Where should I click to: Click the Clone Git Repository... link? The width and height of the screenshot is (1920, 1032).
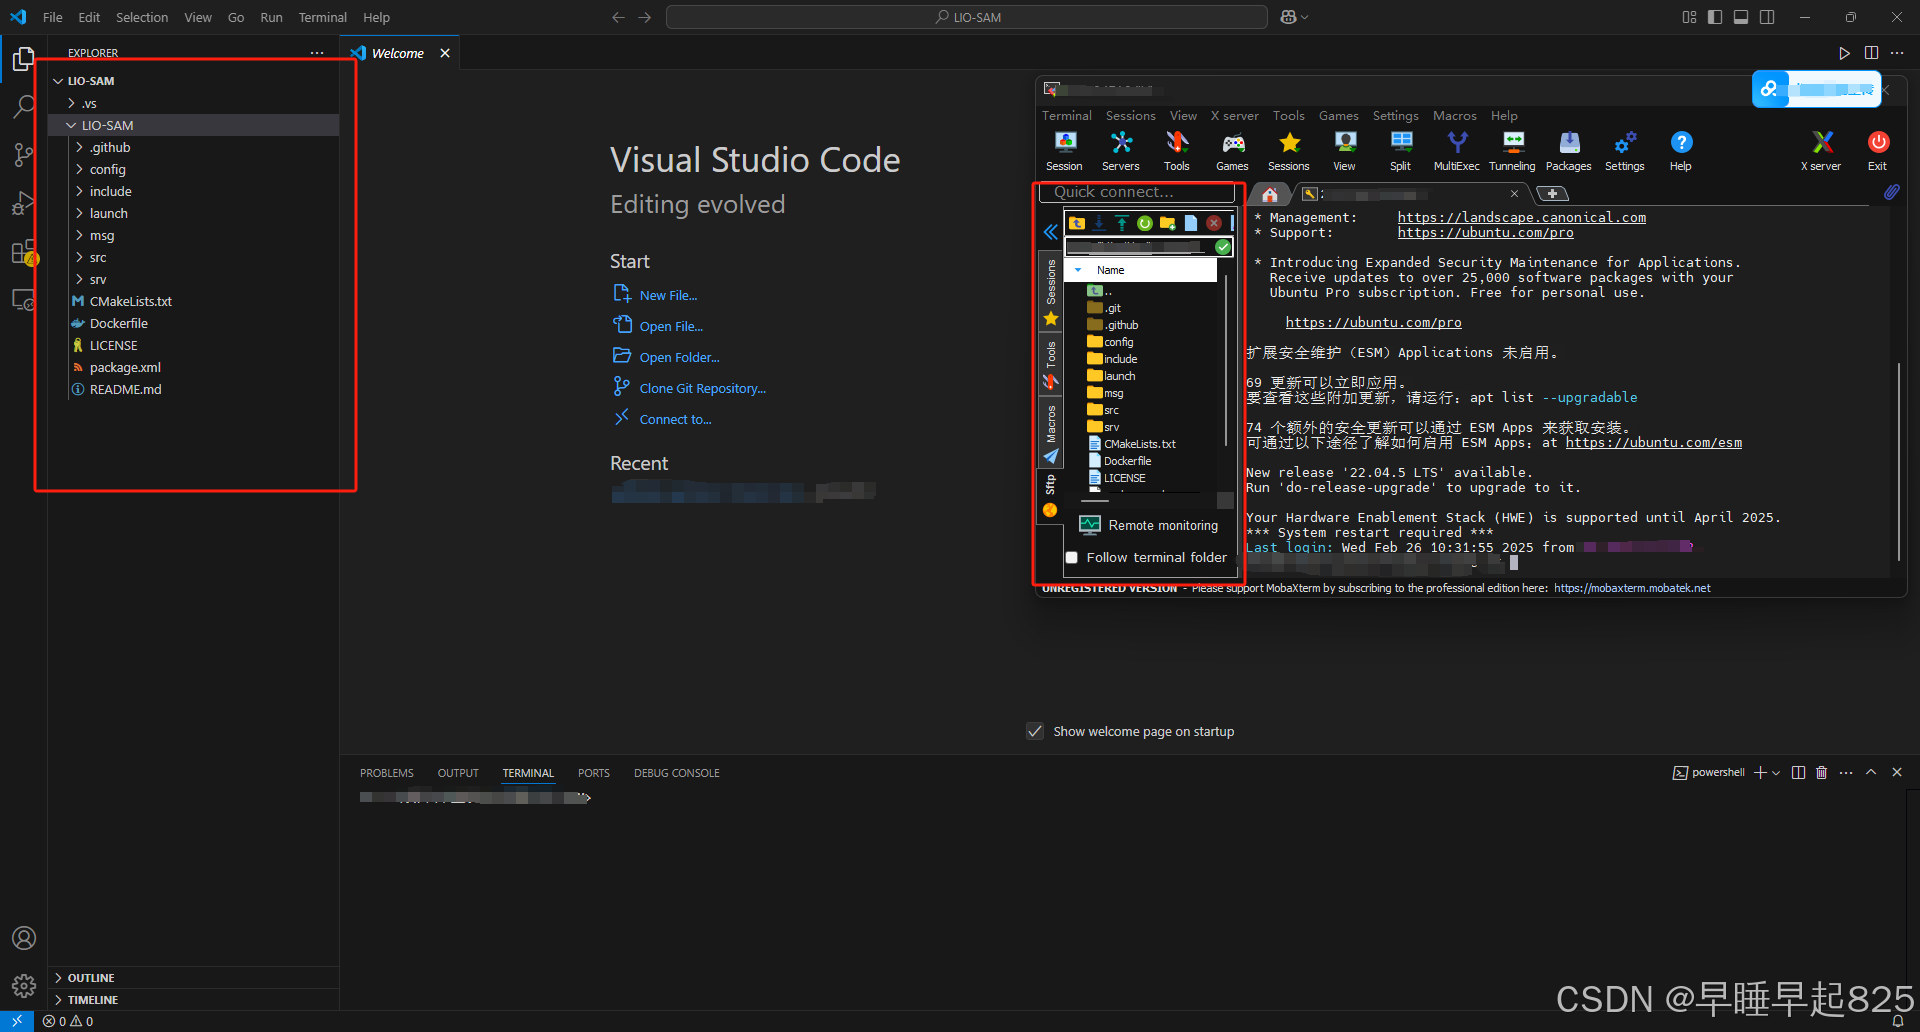pos(703,388)
